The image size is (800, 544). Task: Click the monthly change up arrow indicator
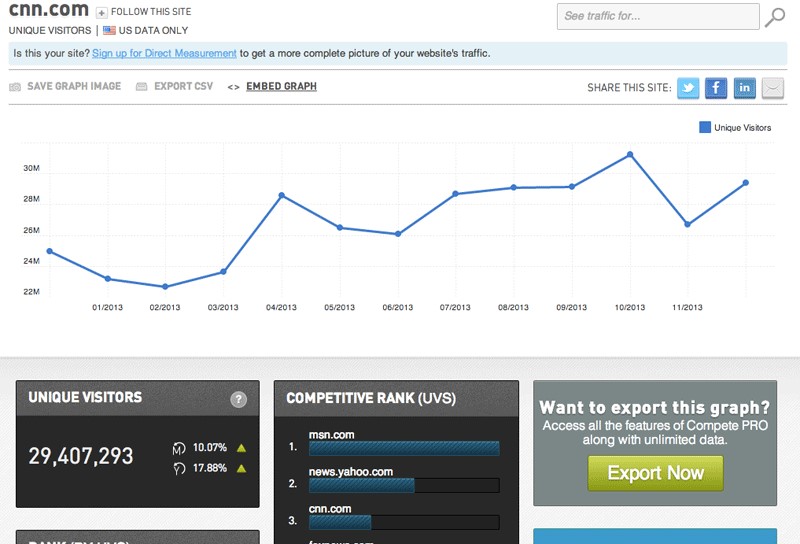tap(241, 448)
